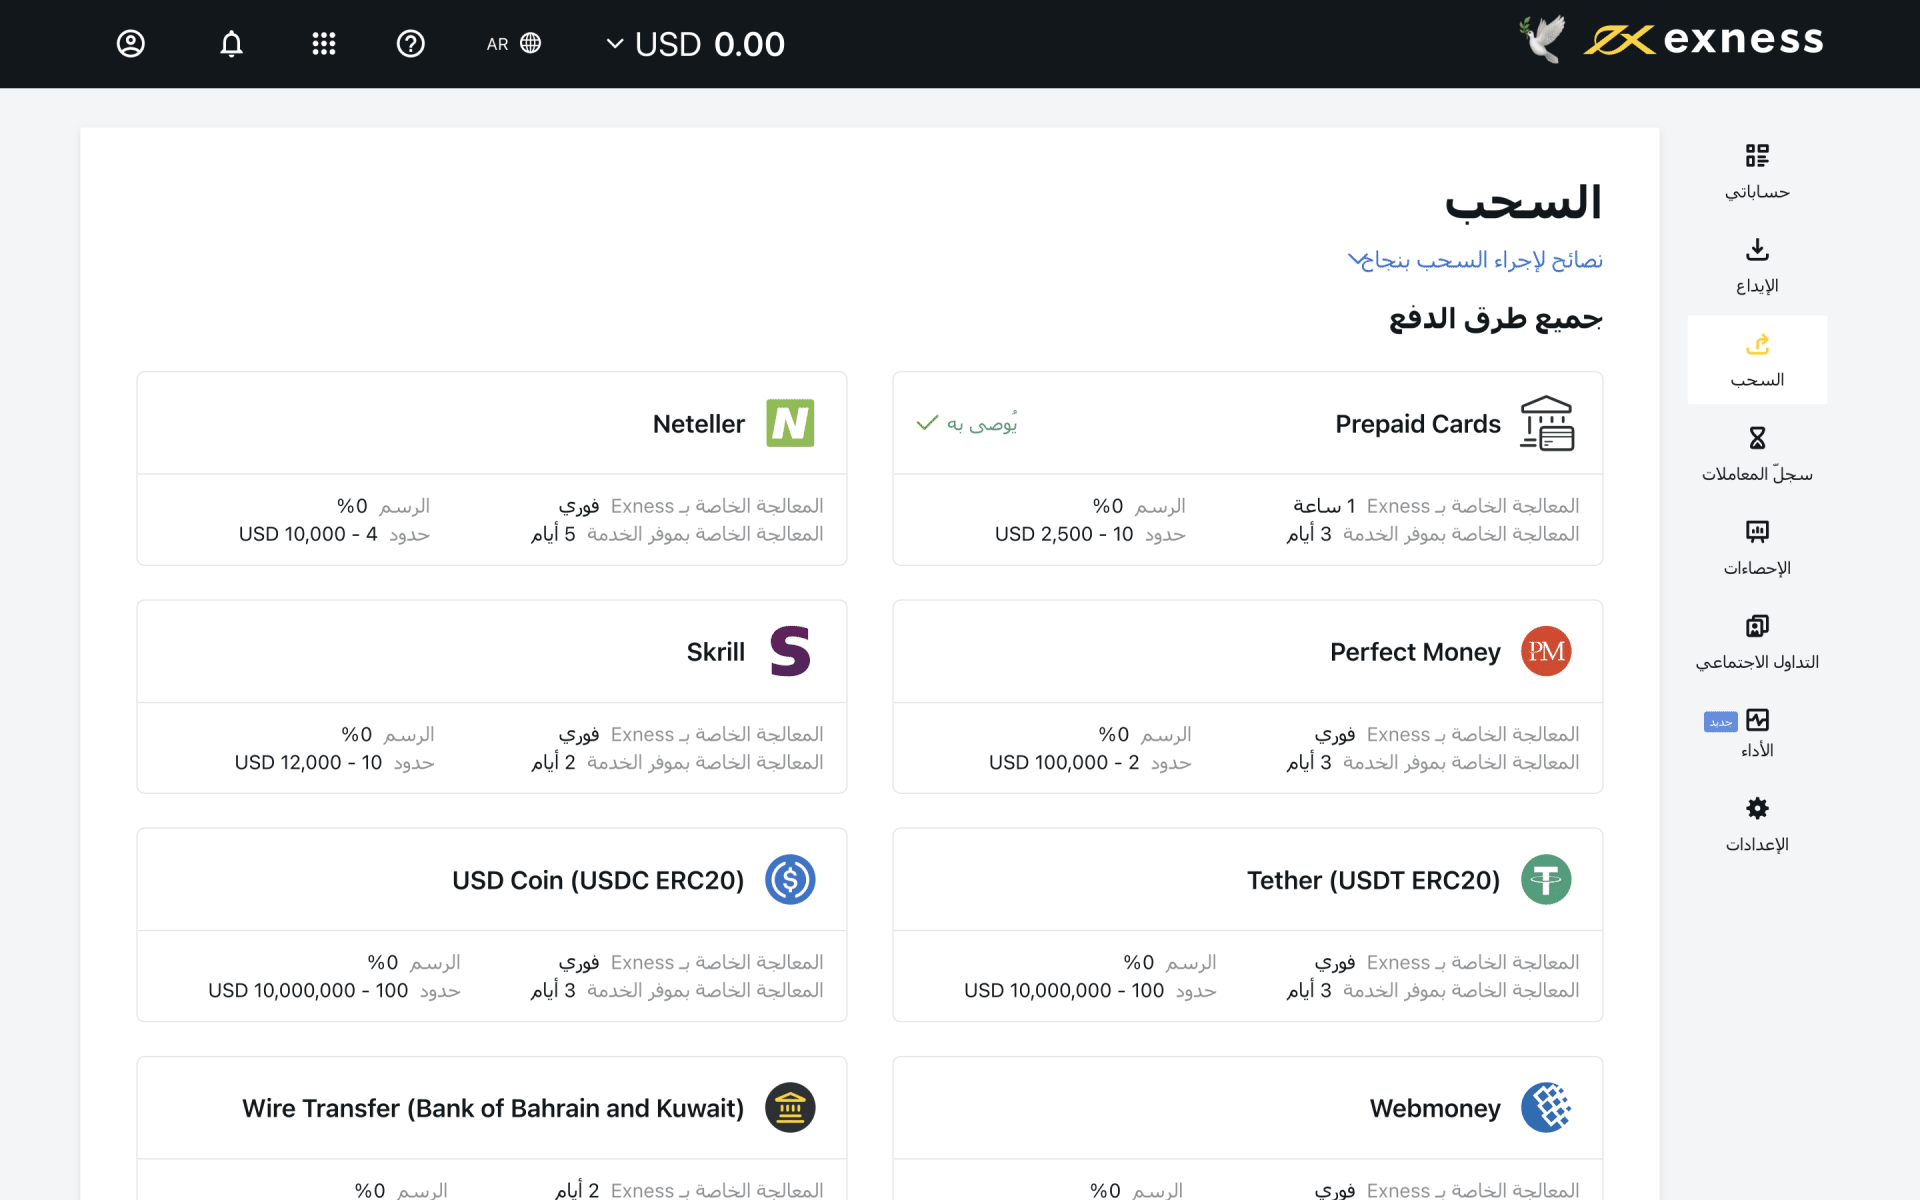
Task: Open الإيداع deposit in sidebar
Action: pyautogui.click(x=1757, y=266)
